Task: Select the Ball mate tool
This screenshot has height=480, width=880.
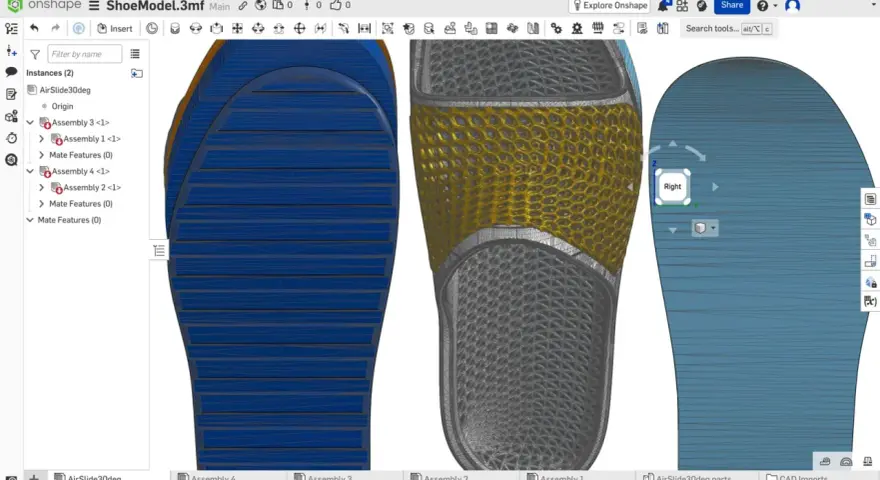Action: [300, 28]
